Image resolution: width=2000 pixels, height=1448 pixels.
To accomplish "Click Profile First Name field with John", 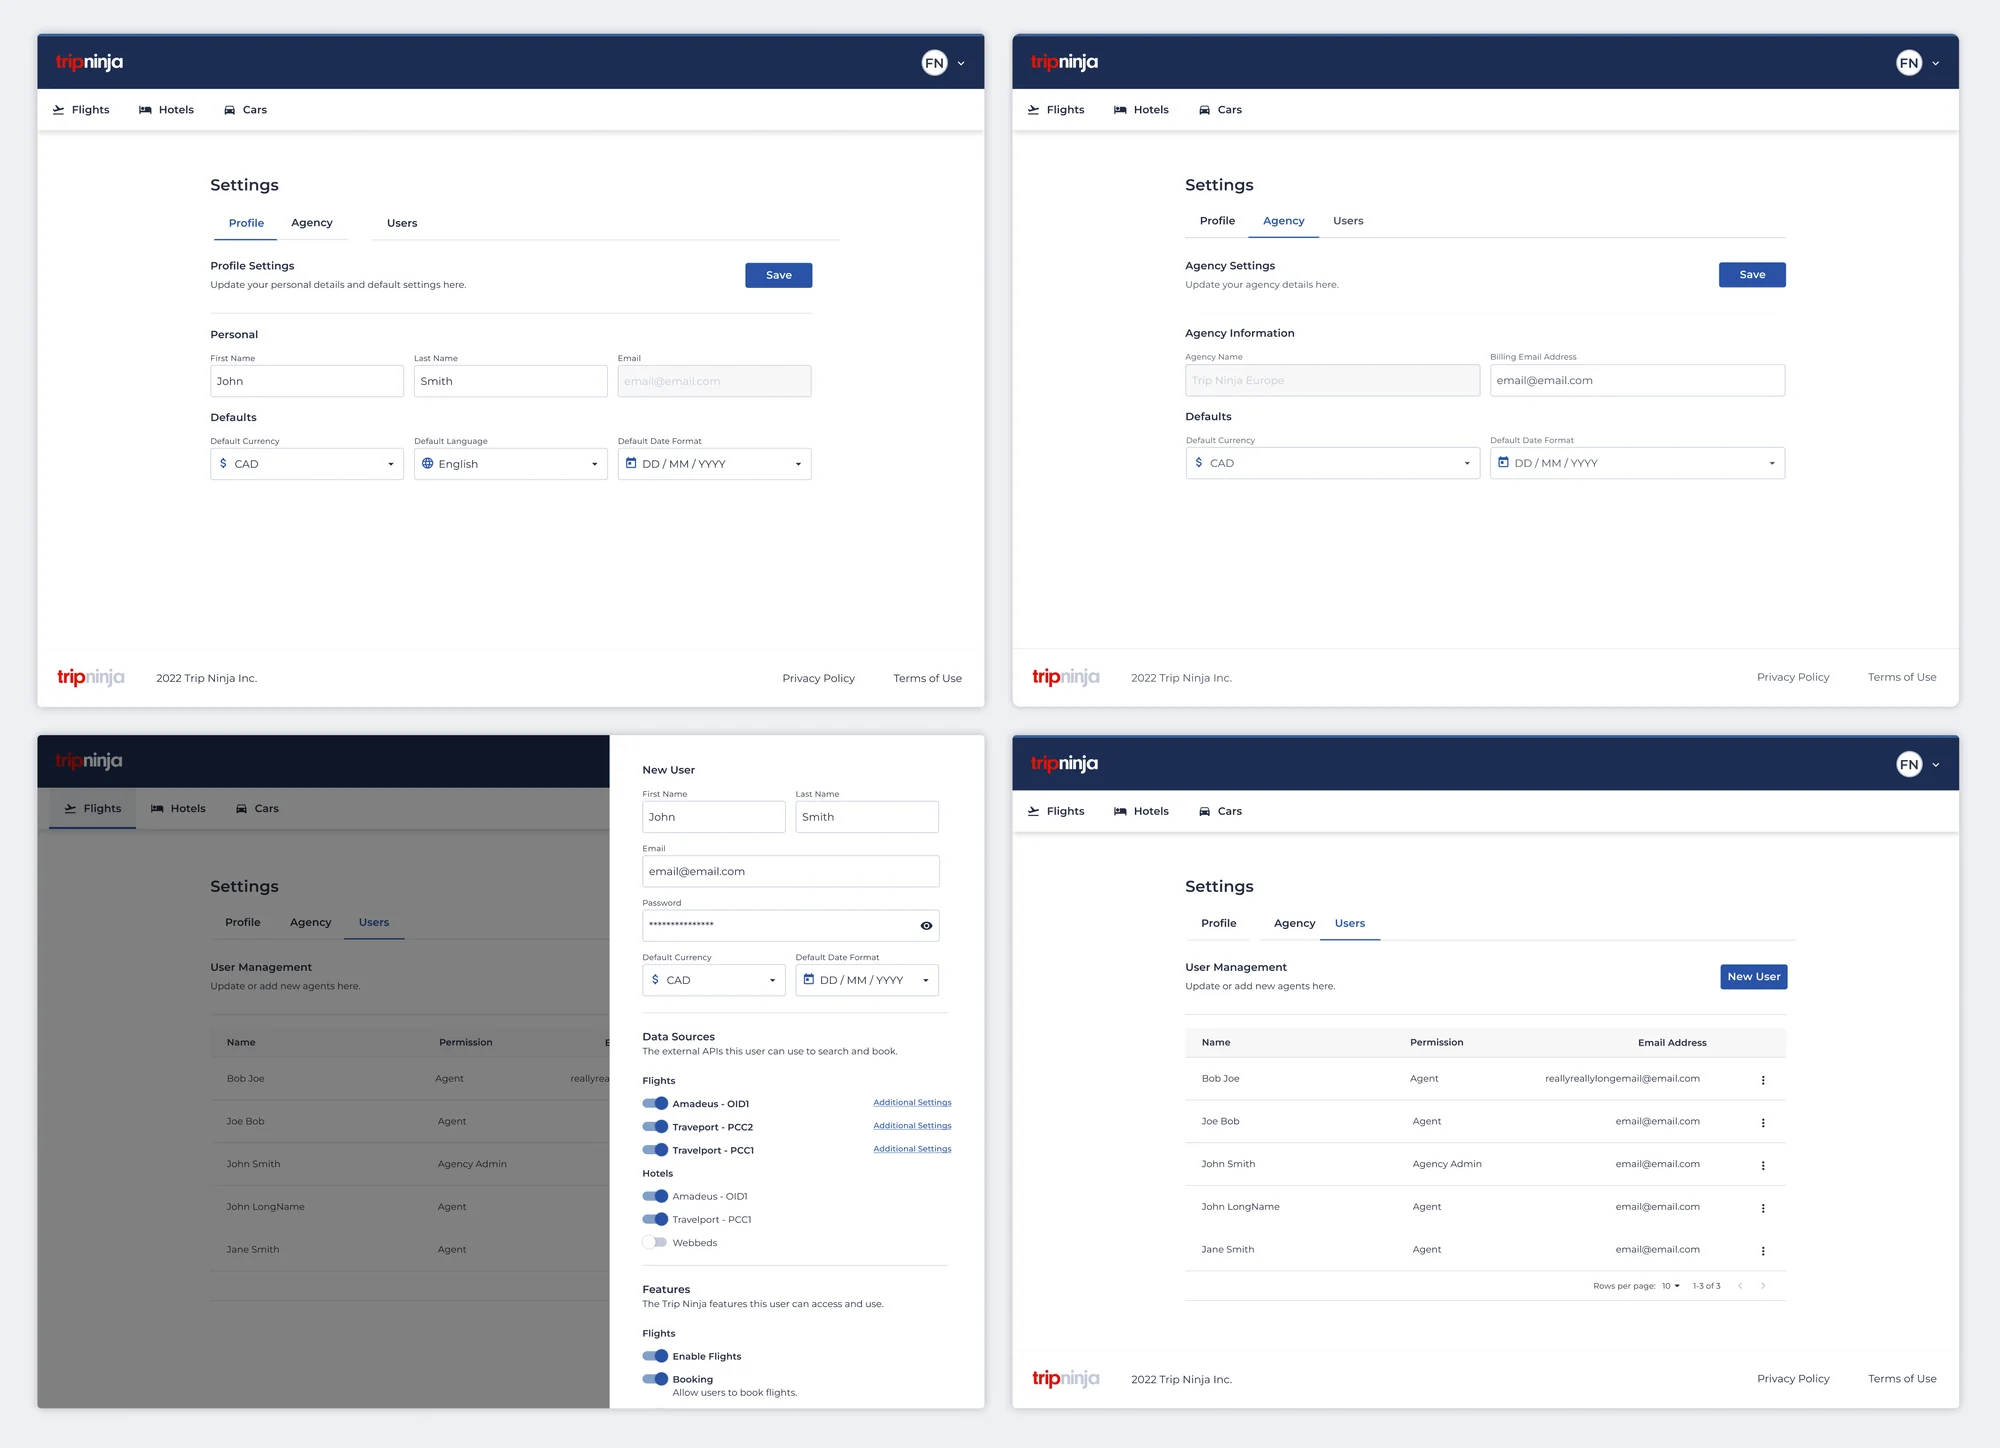I will (307, 381).
